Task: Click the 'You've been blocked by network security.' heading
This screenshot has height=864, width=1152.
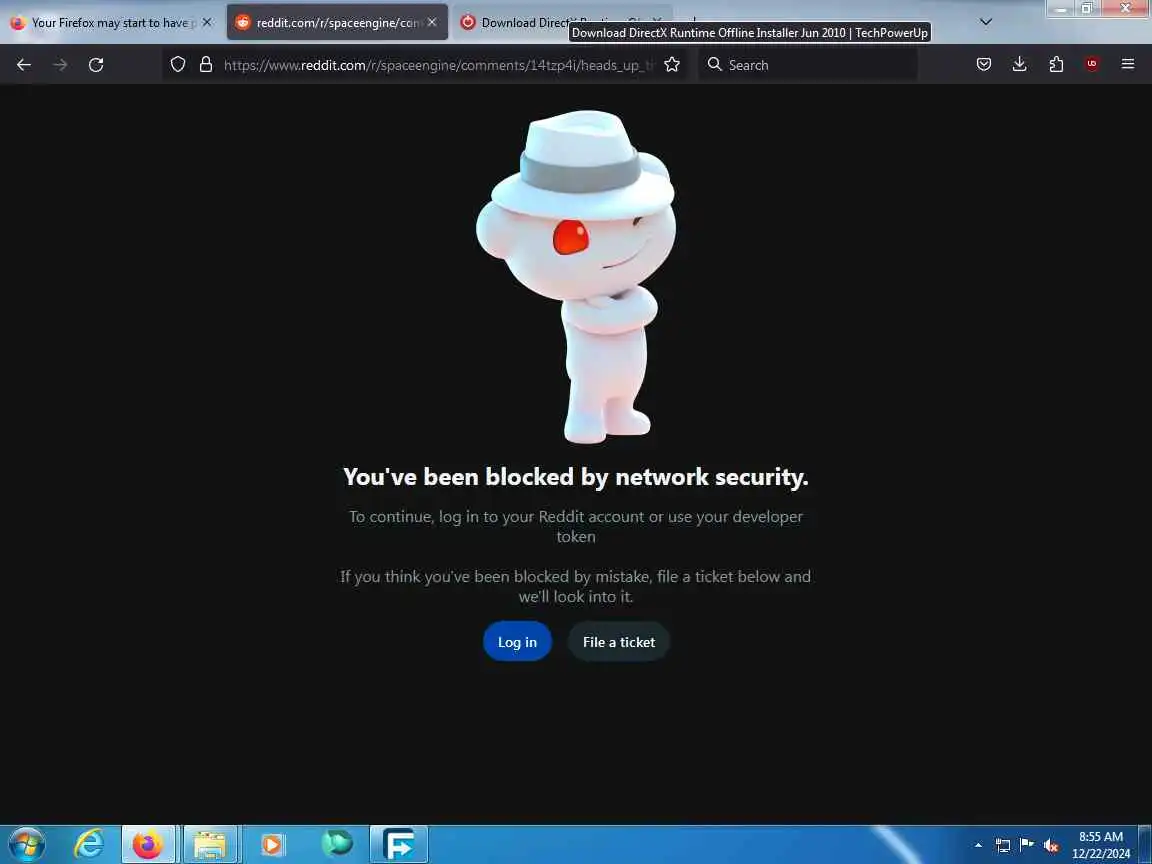Action: click(x=576, y=477)
